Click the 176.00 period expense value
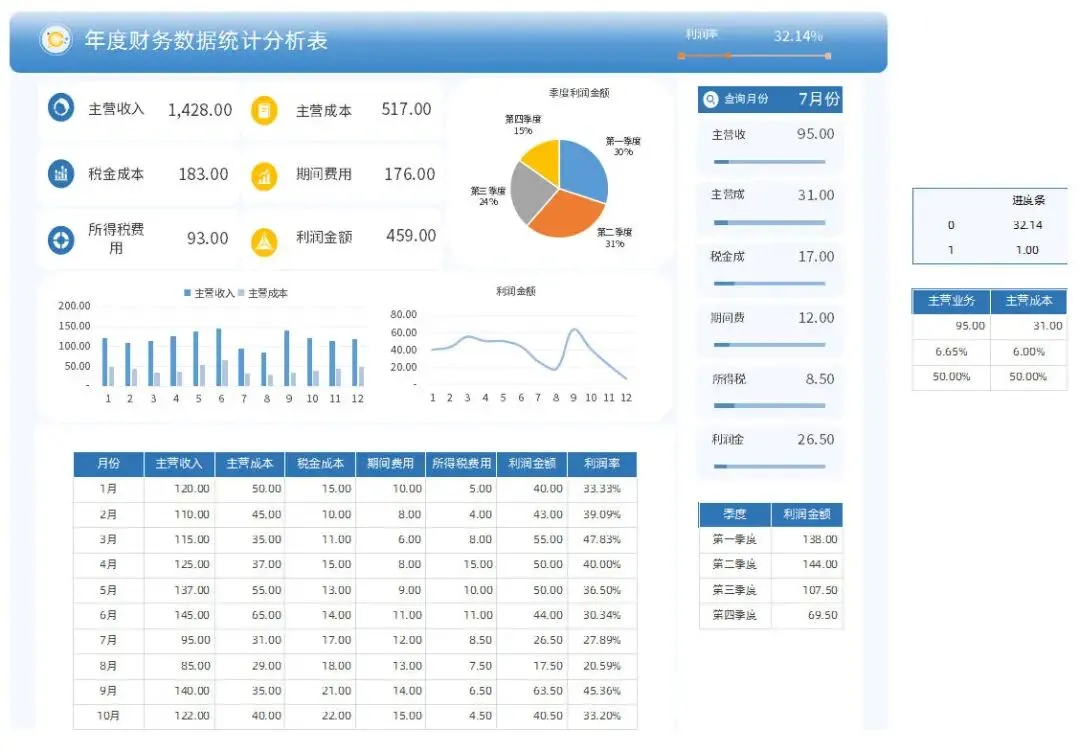 (409, 174)
